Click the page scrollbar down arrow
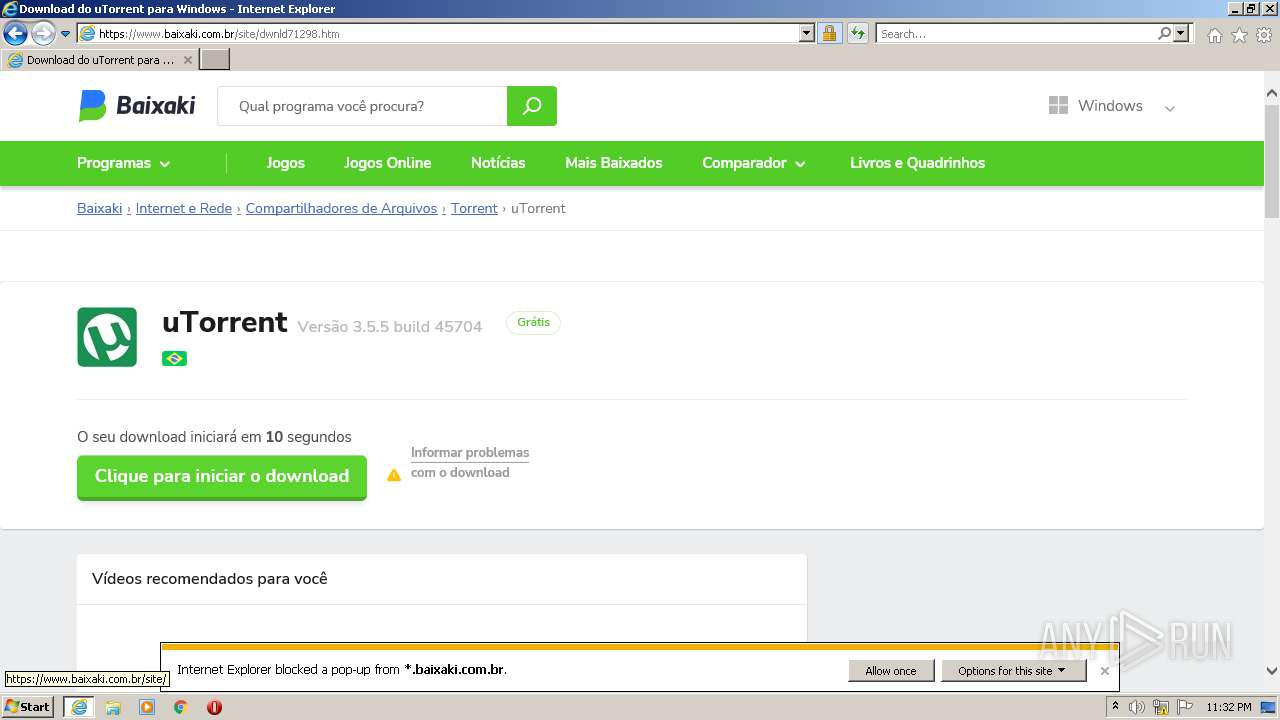1280x720 pixels. pos(1272,671)
